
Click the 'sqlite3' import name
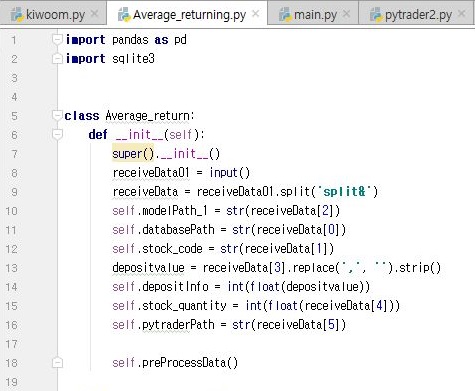[x=133, y=59]
